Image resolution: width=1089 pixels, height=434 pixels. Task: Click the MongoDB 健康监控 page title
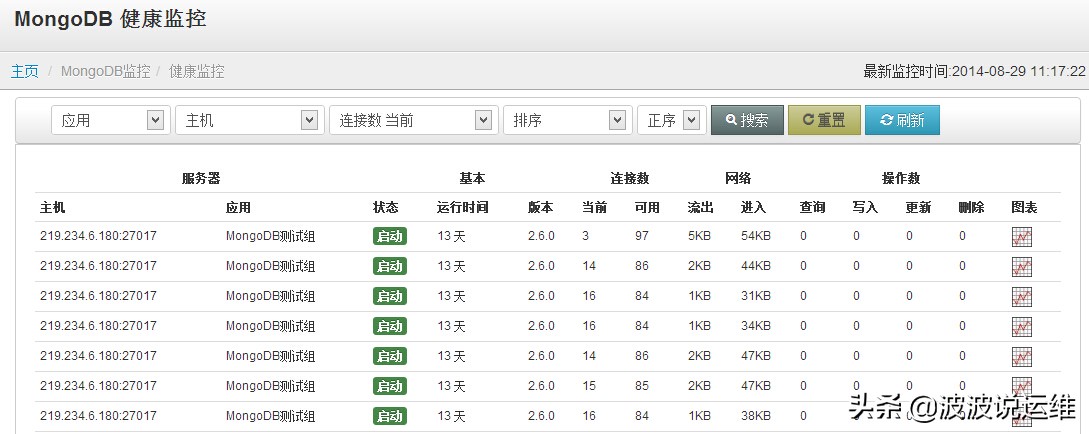[110, 19]
